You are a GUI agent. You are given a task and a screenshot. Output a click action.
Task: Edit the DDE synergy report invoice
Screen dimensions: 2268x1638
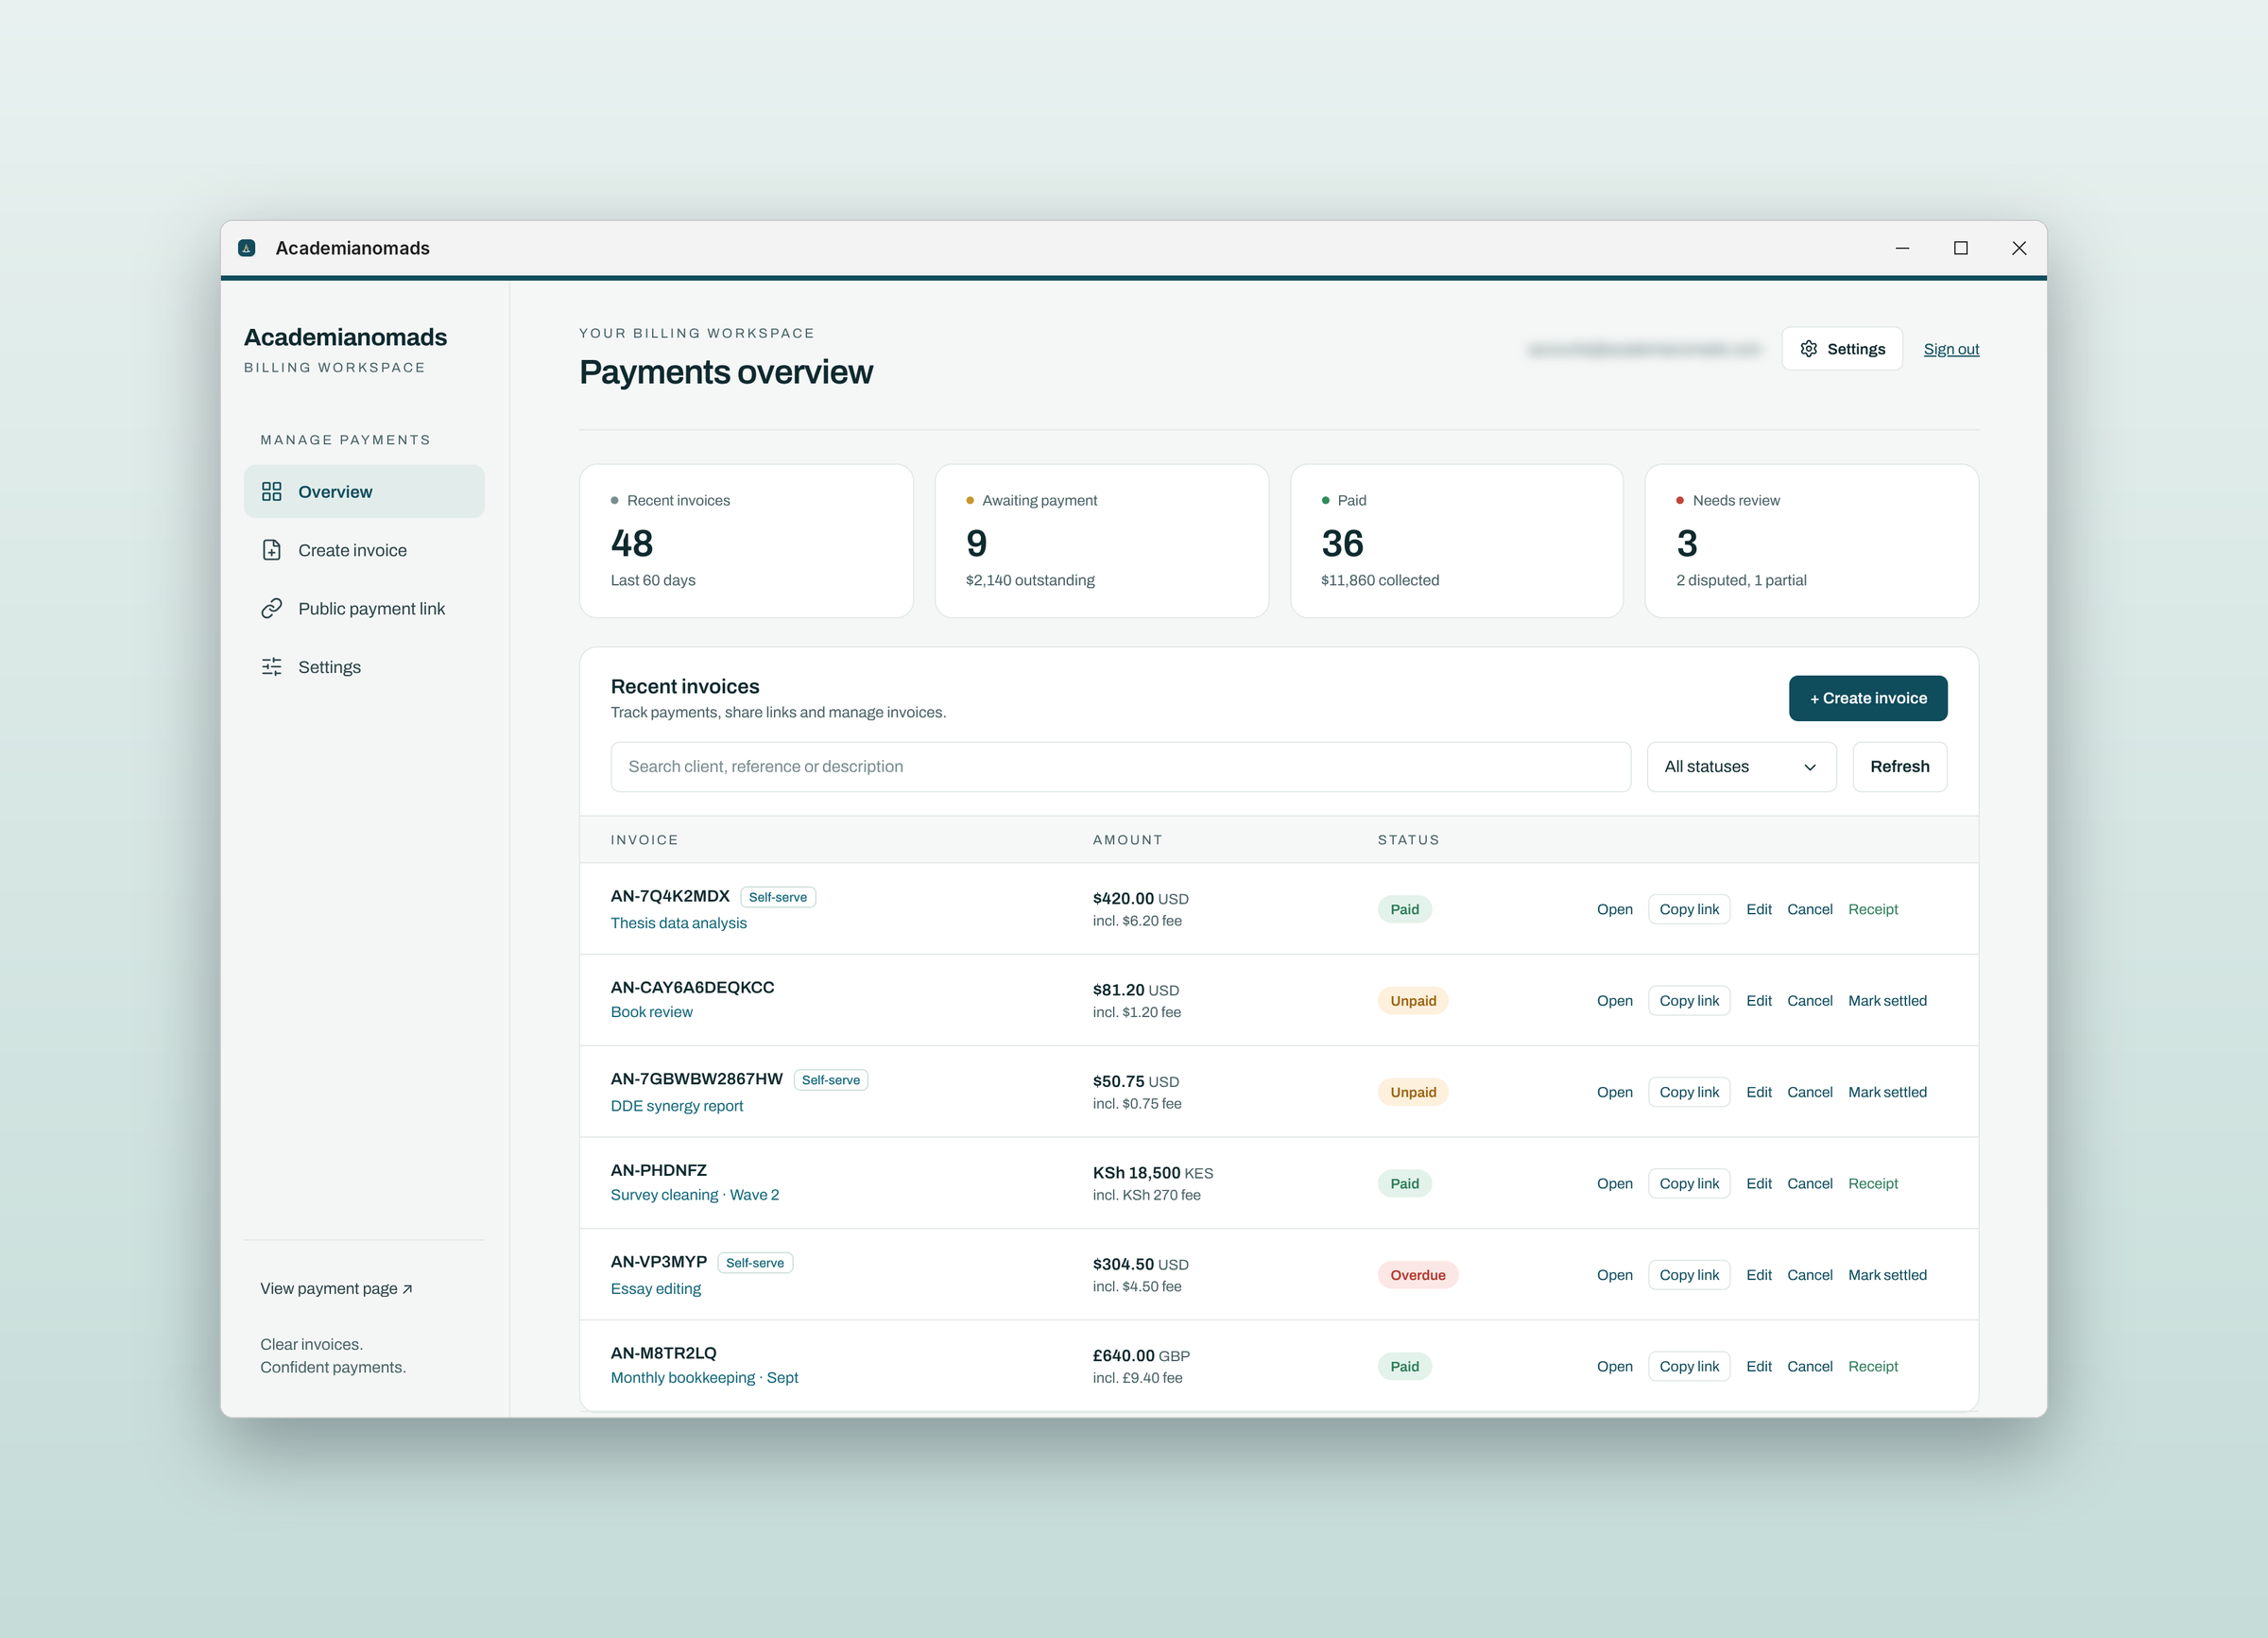pyautogui.click(x=1759, y=1092)
